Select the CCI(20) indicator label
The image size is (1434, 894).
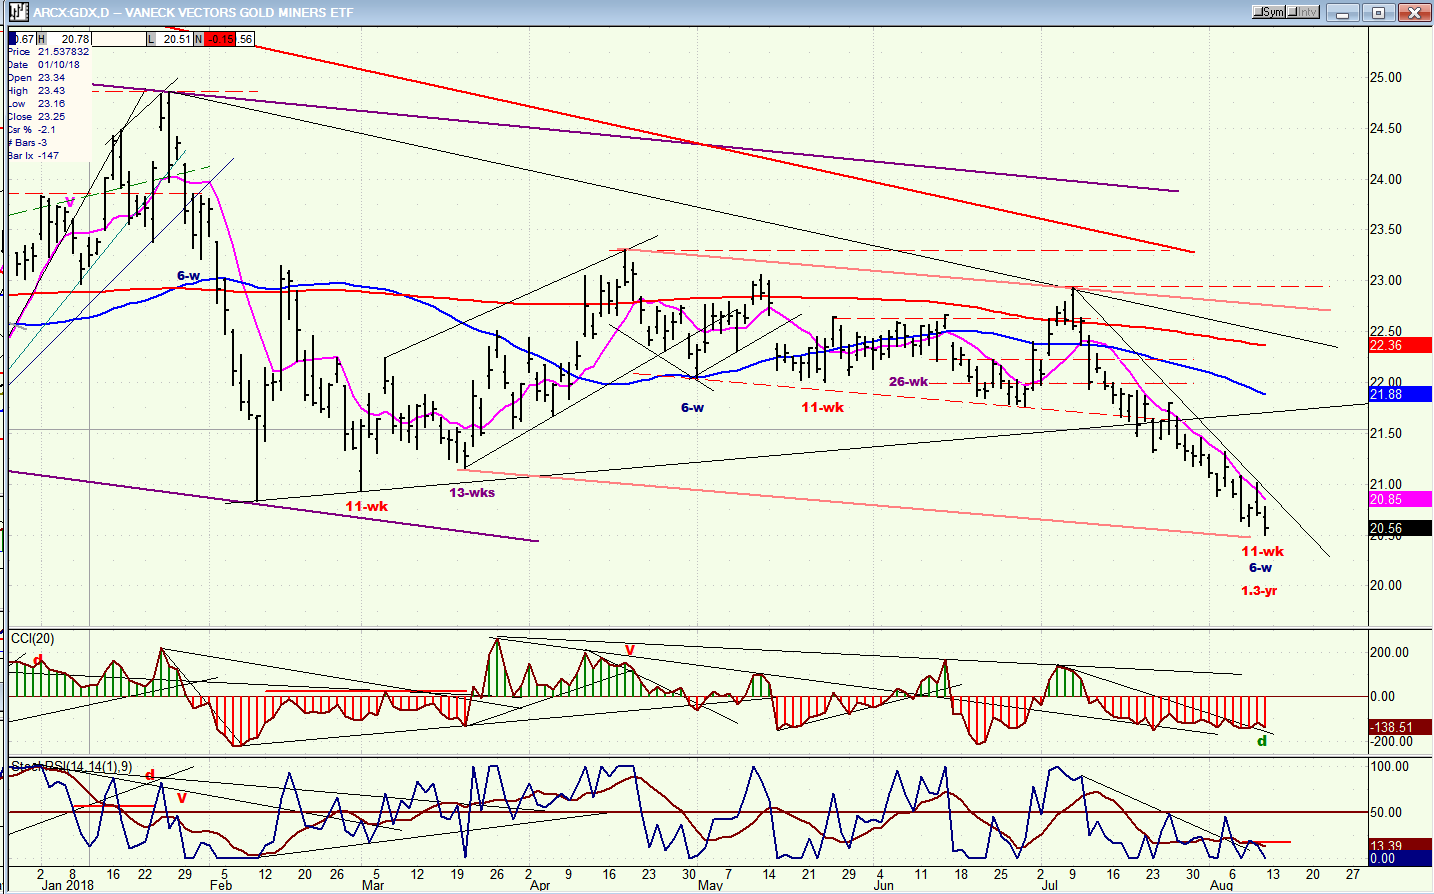[33, 639]
